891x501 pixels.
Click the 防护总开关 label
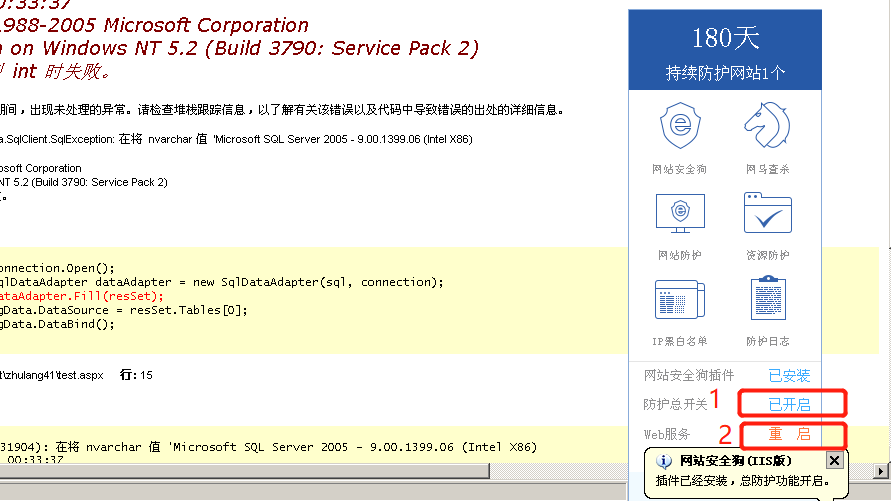[675, 404]
